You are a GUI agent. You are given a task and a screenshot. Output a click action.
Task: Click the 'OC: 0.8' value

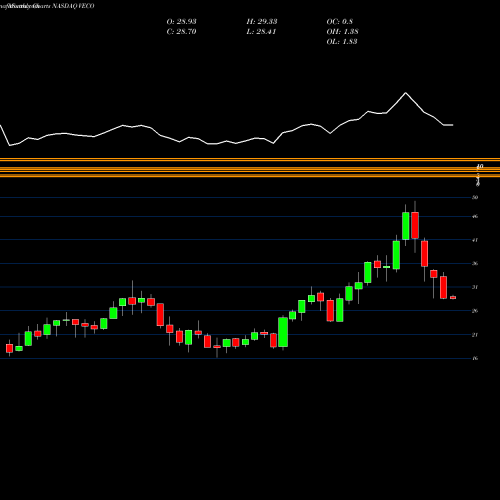(x=340, y=21)
